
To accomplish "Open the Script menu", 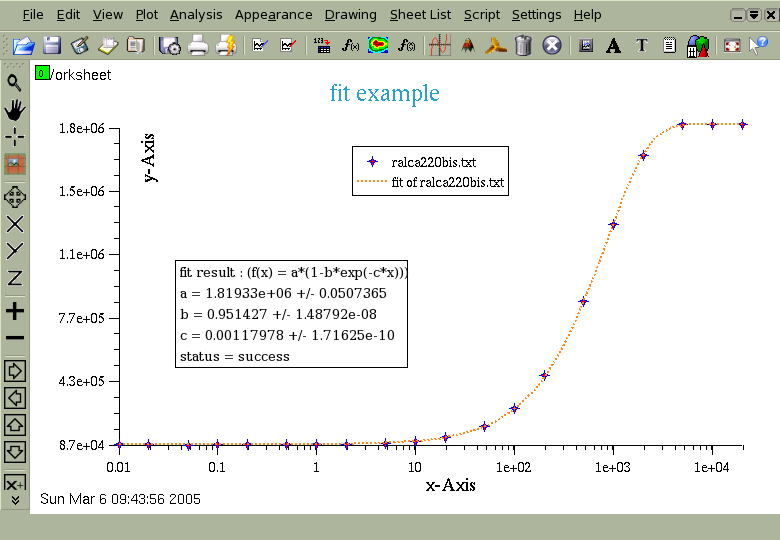I will (x=482, y=15).
